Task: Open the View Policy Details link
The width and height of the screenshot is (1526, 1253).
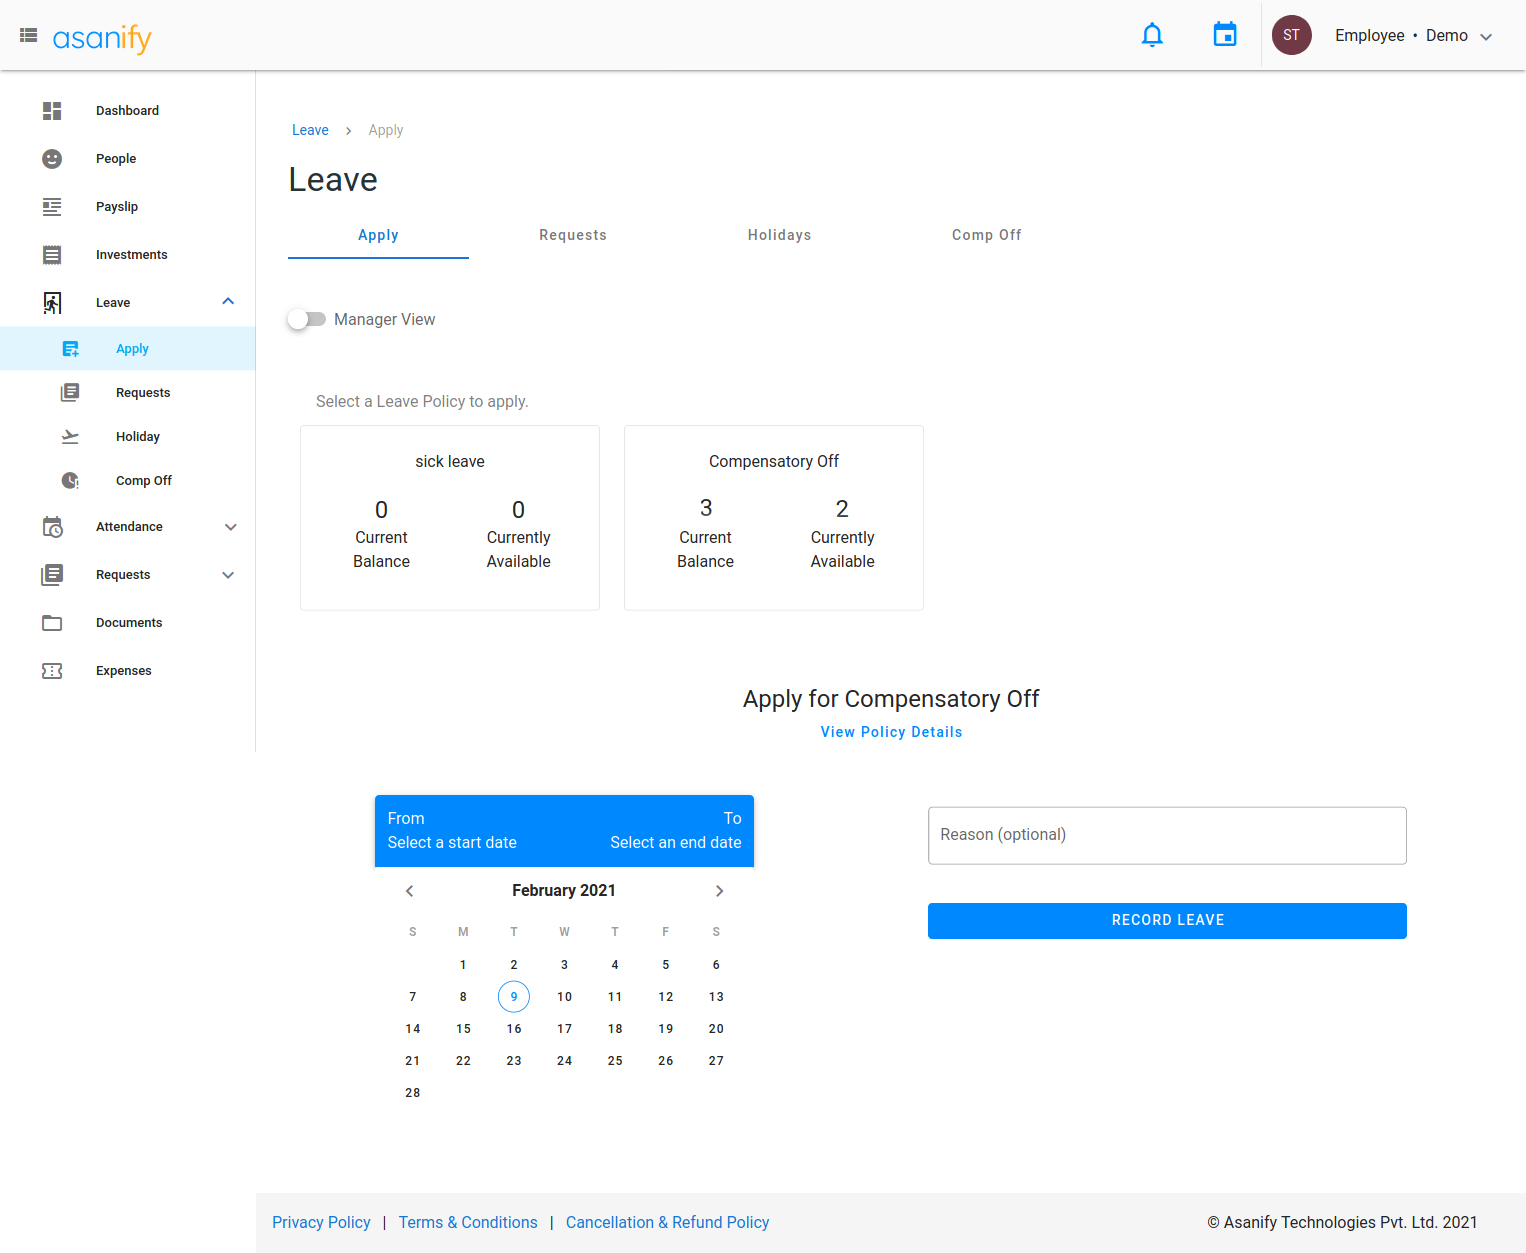Action: [x=891, y=732]
